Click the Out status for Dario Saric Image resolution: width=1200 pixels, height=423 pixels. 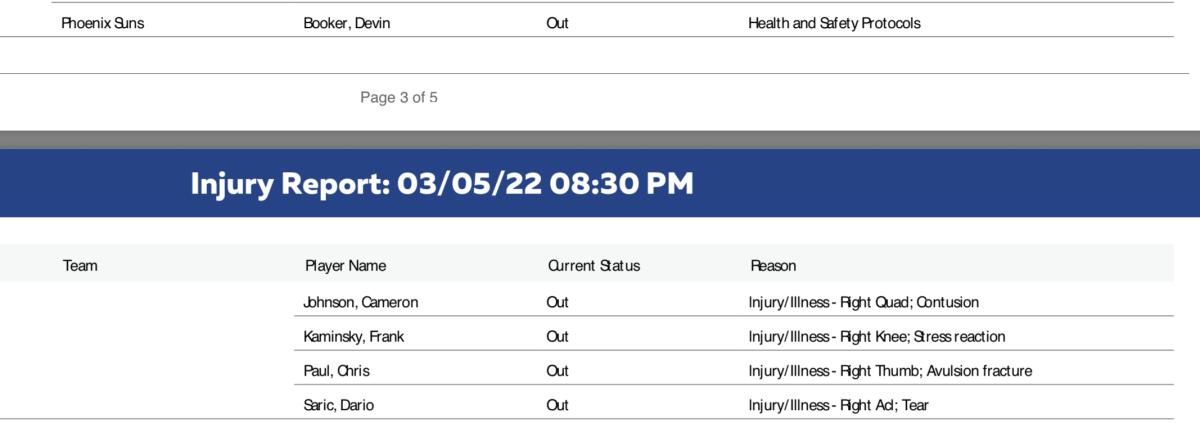557,405
